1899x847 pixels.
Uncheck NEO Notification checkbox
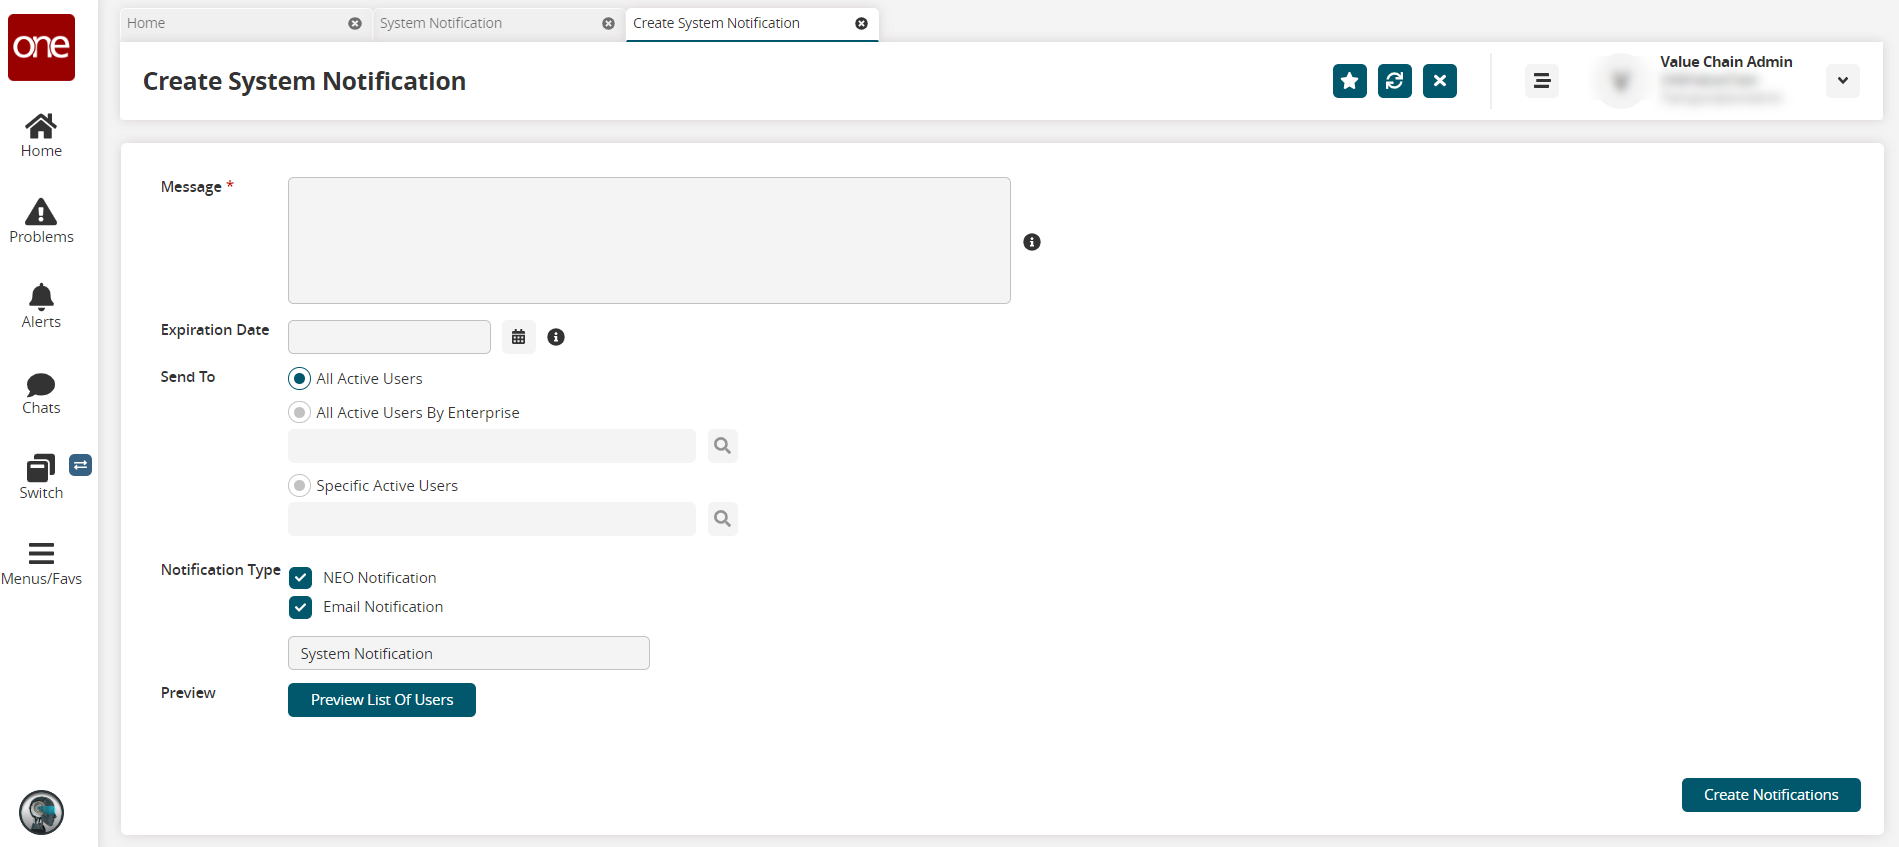coord(301,578)
